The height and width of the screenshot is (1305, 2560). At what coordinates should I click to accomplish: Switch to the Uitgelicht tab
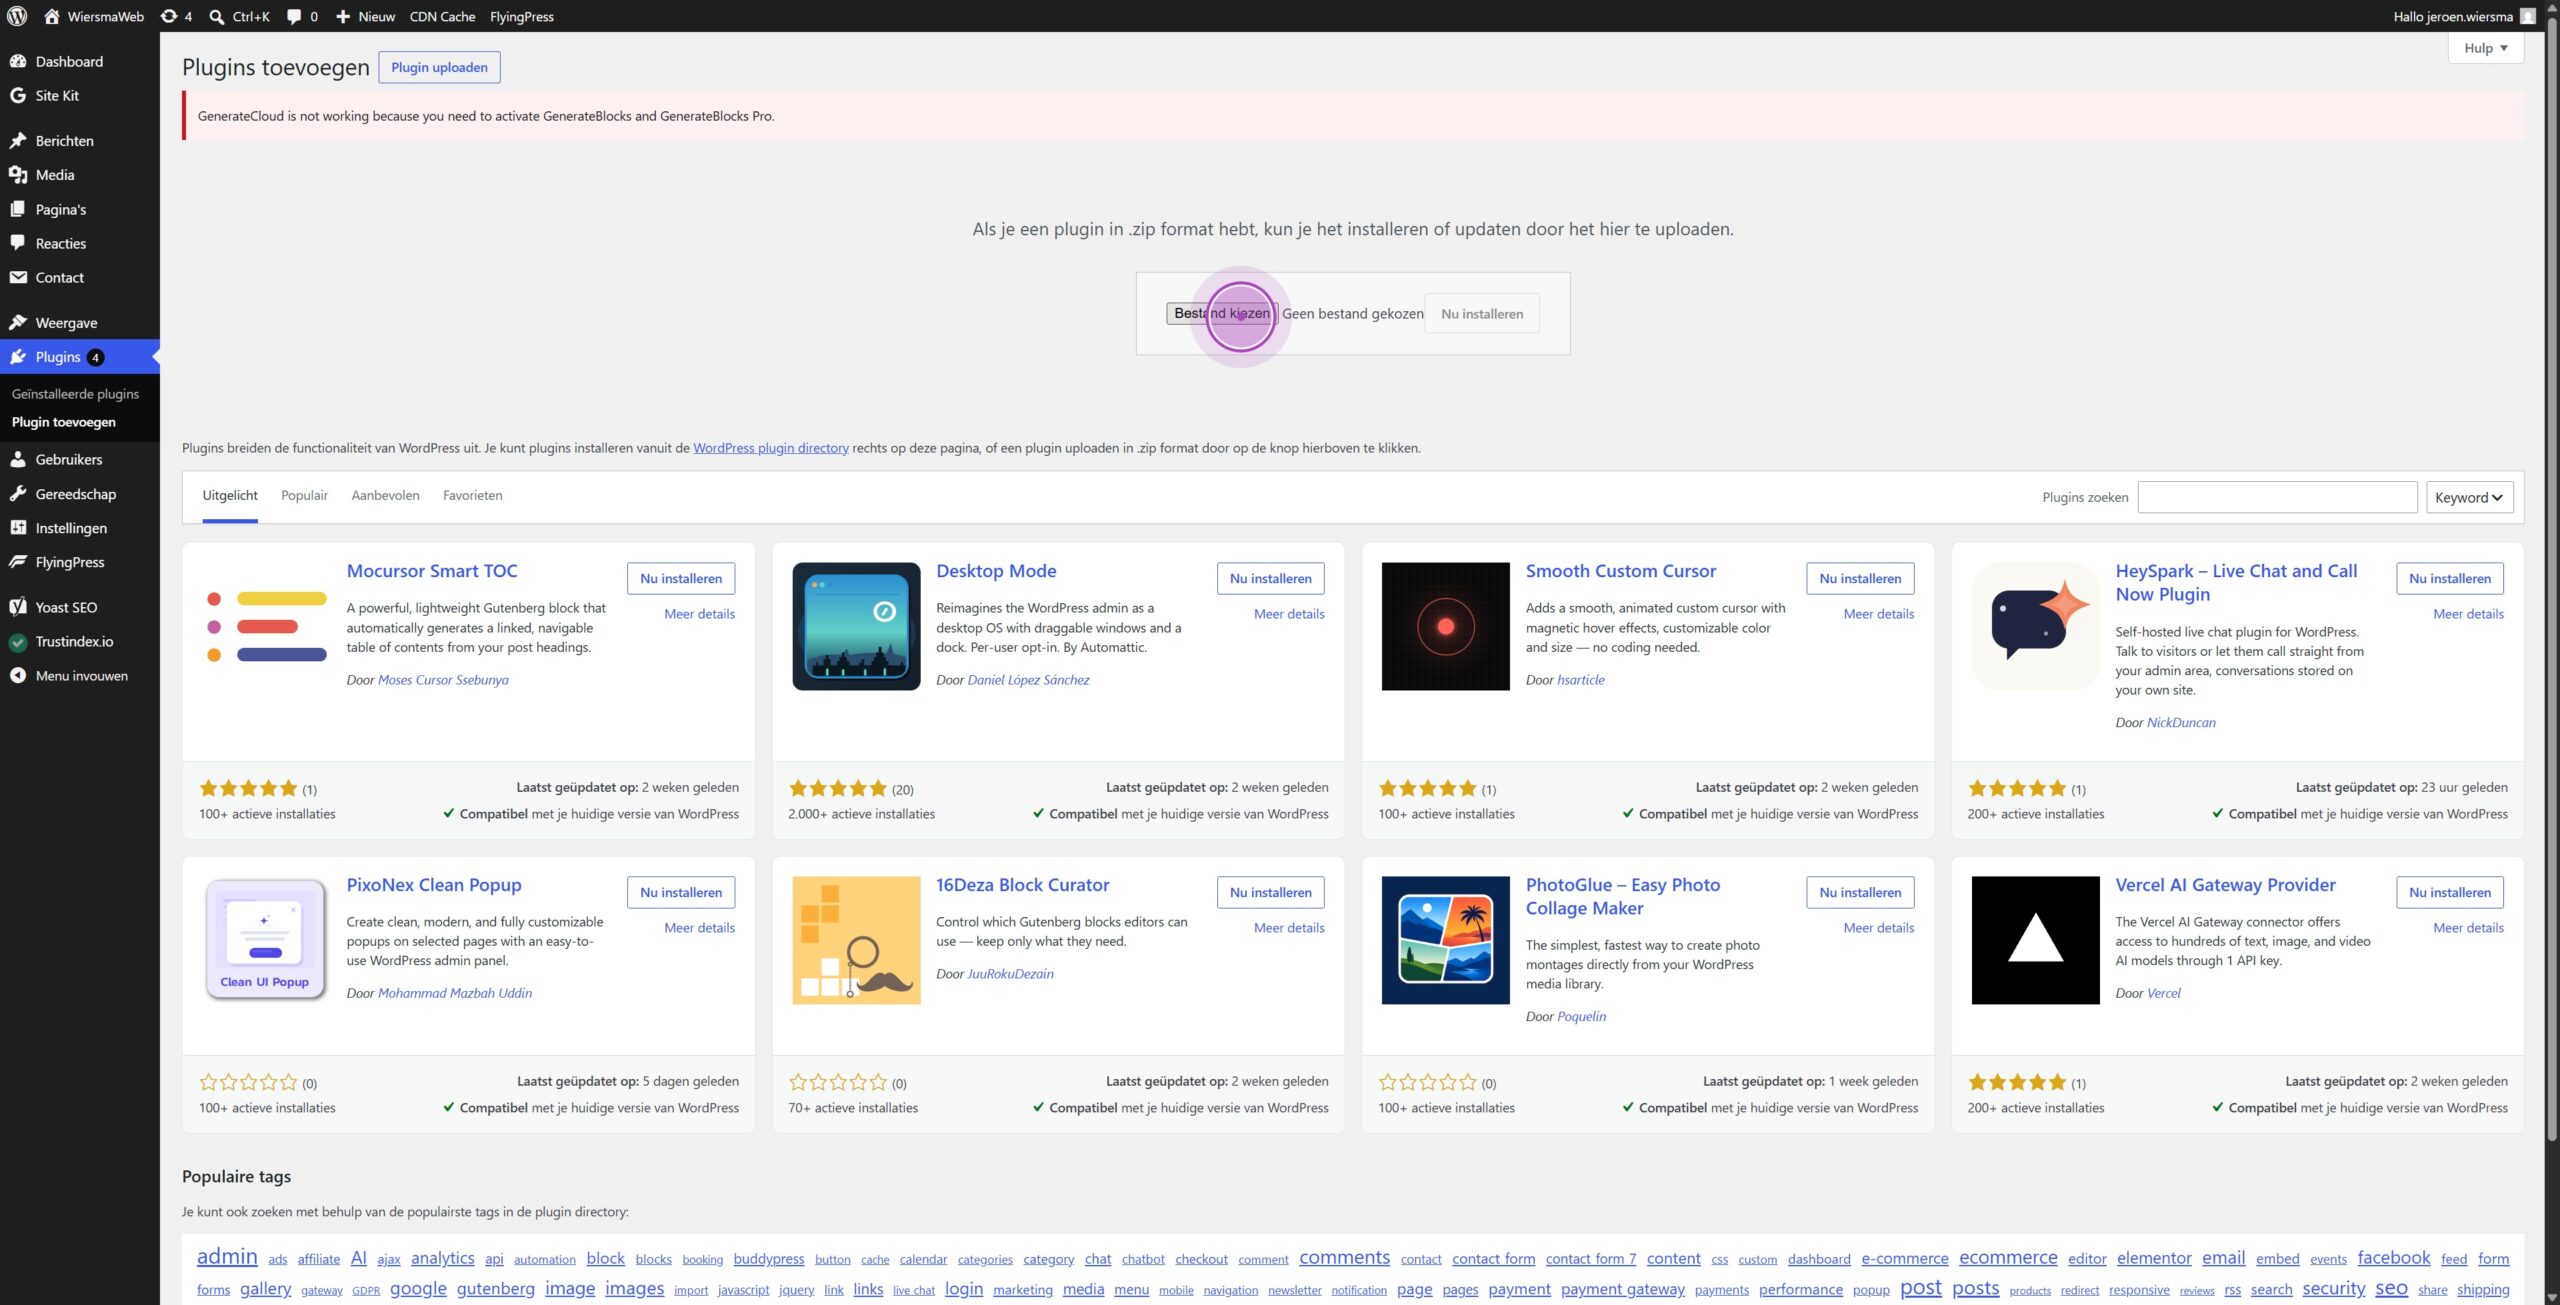coord(230,495)
